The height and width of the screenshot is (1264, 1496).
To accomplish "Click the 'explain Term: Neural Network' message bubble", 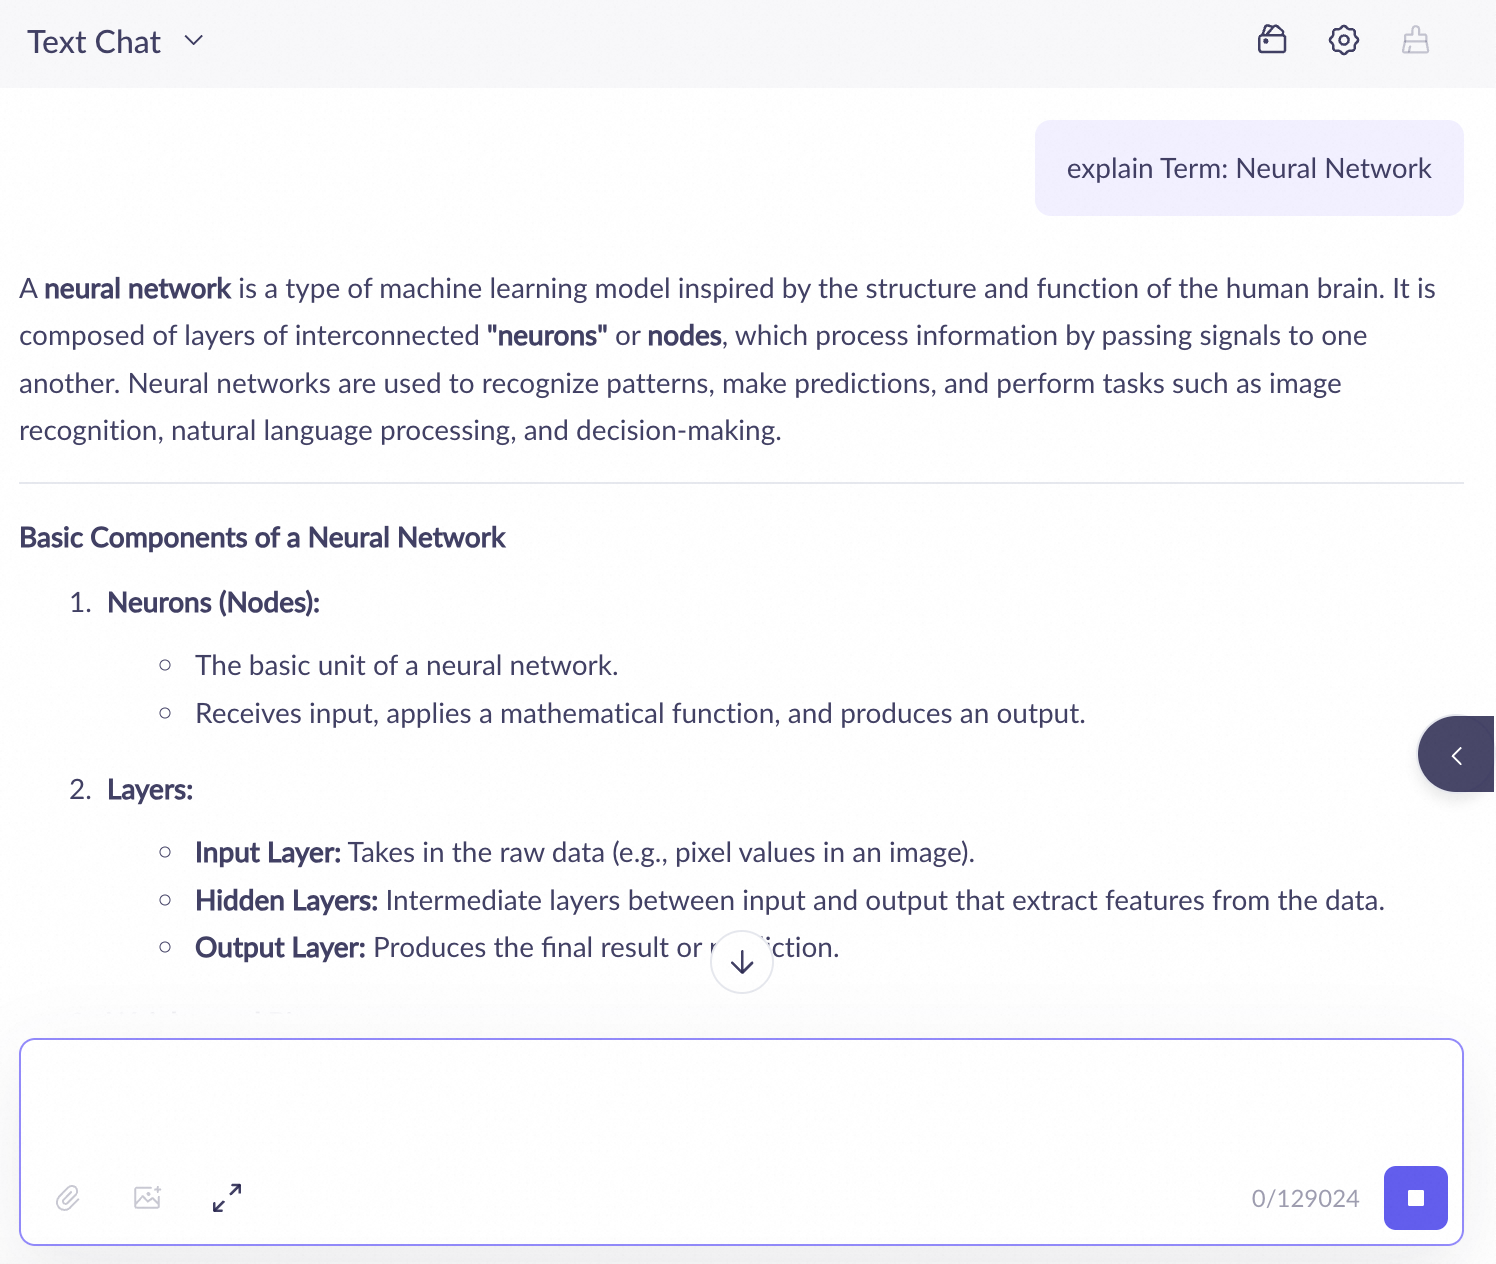I will (x=1248, y=168).
